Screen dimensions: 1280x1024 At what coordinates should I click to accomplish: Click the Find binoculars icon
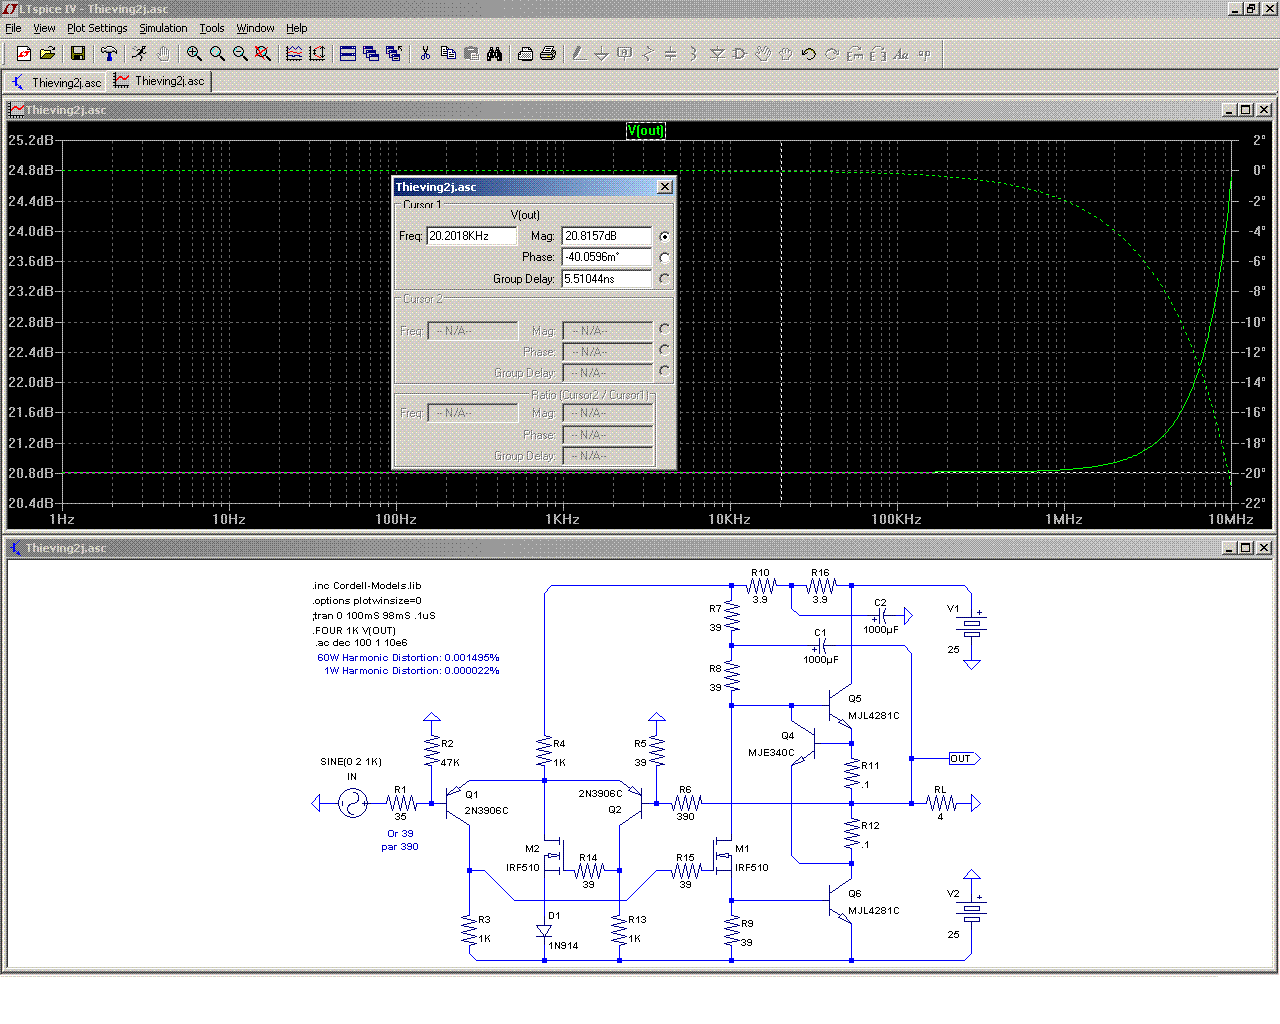click(x=494, y=54)
